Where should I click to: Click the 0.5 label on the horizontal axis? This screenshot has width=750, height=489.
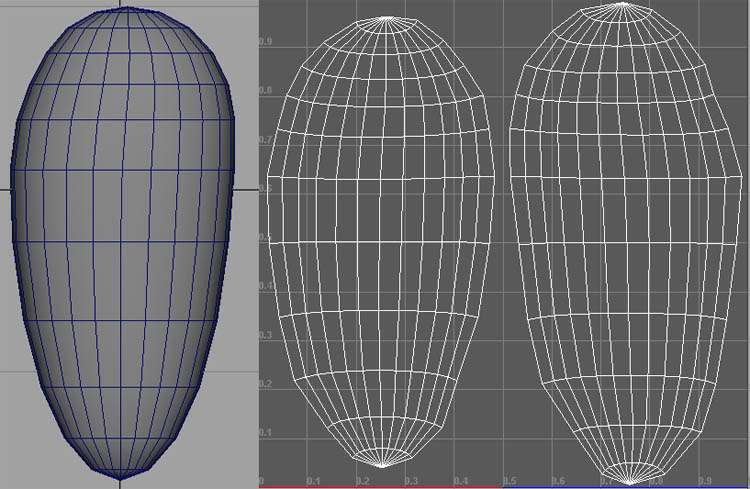coord(509,481)
